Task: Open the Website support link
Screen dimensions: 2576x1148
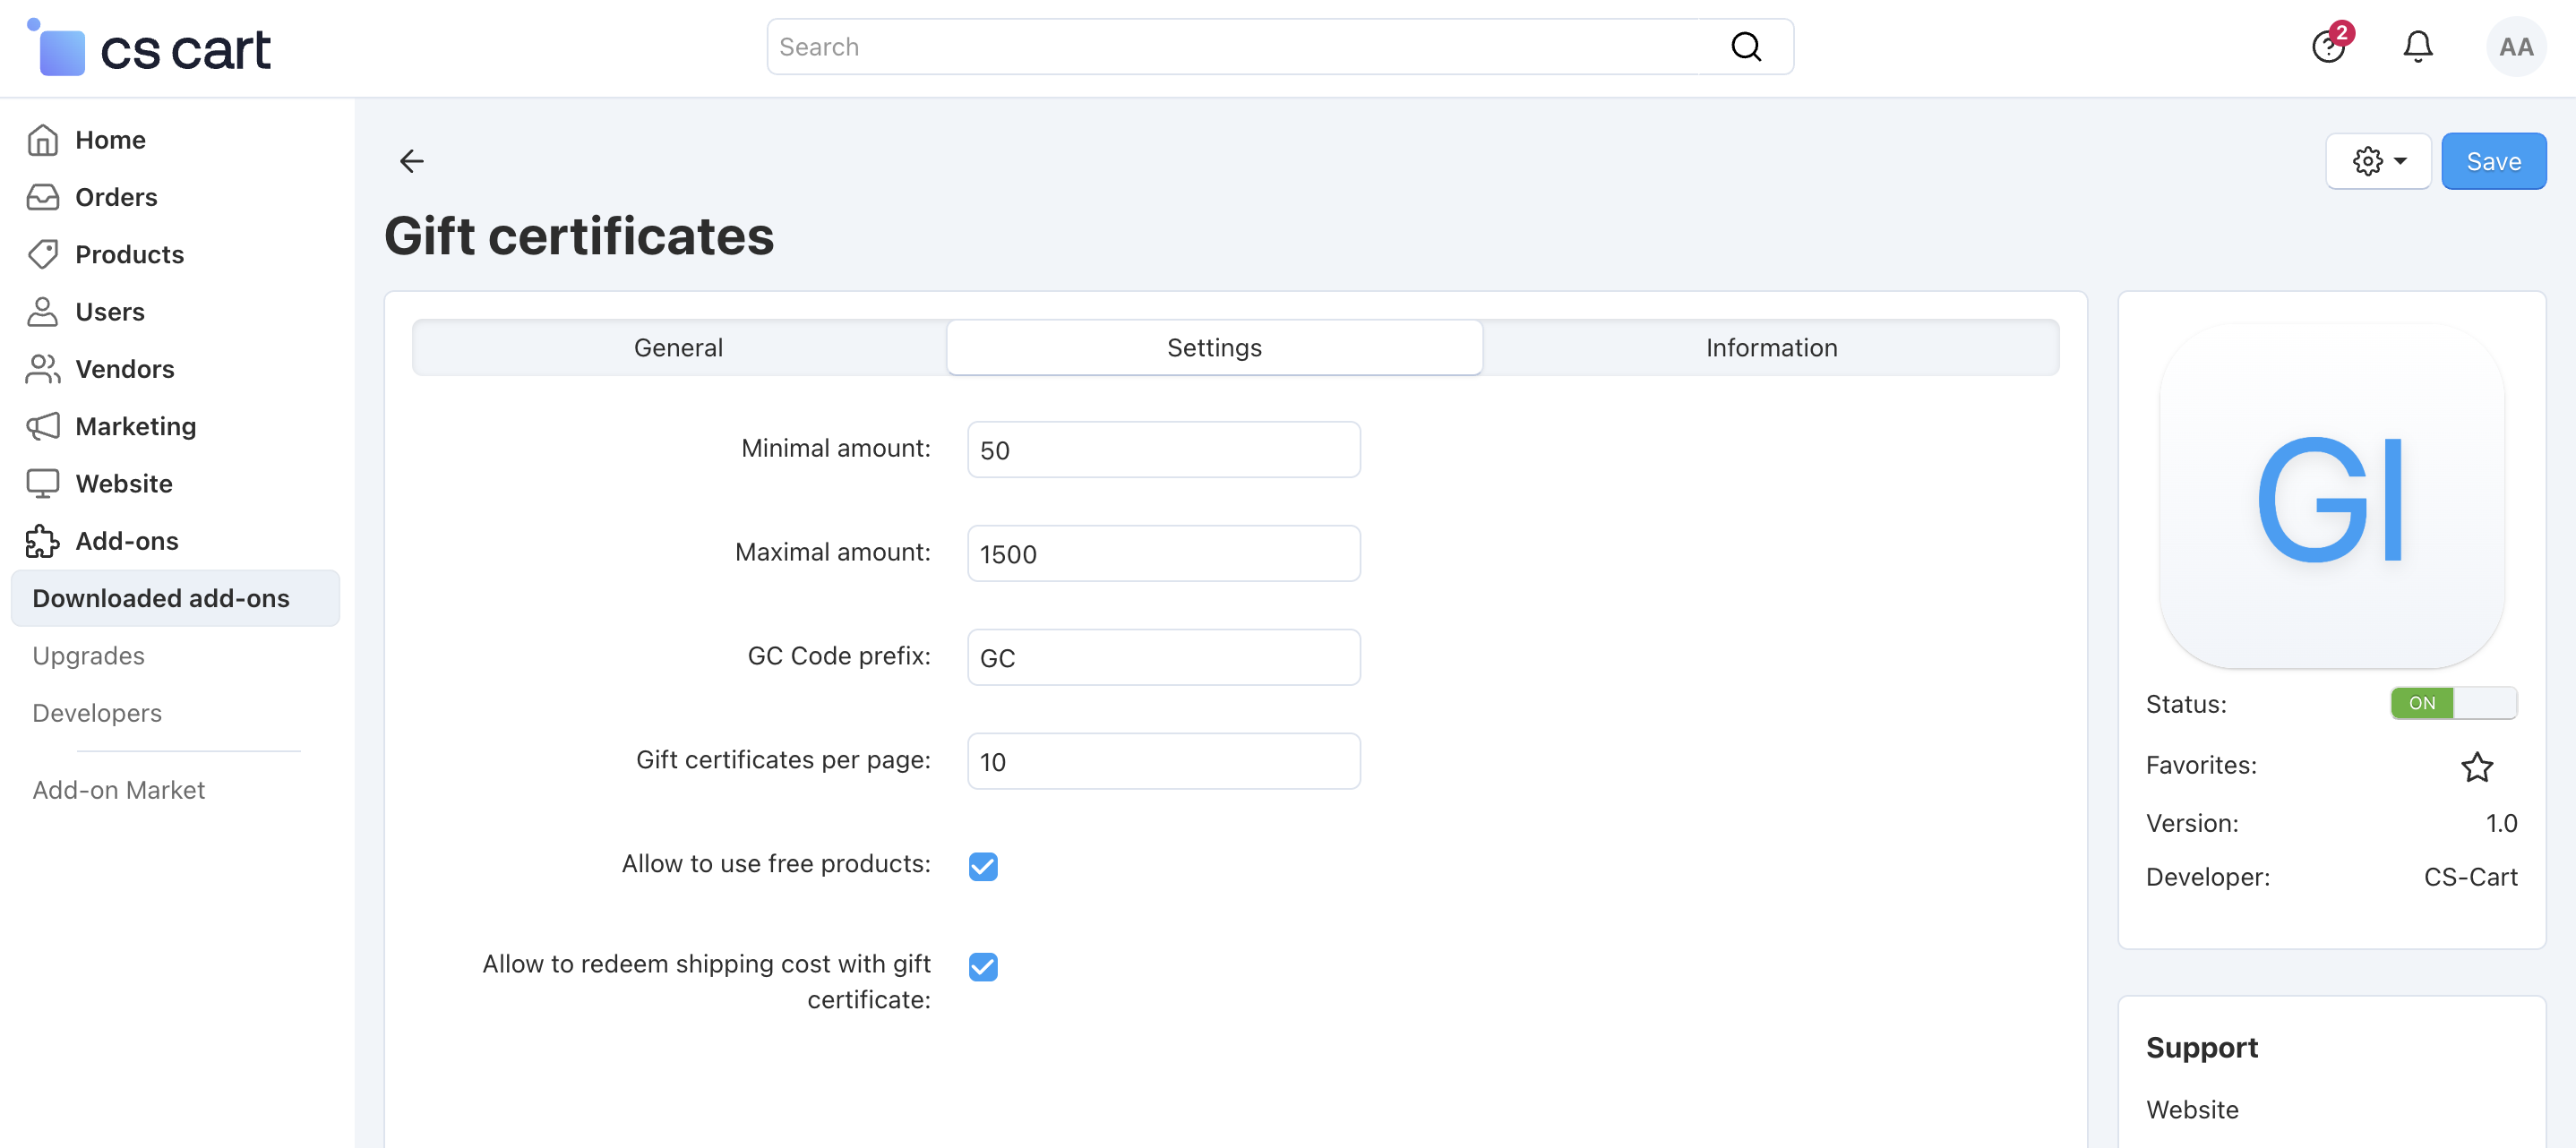Action: [x=2192, y=1110]
